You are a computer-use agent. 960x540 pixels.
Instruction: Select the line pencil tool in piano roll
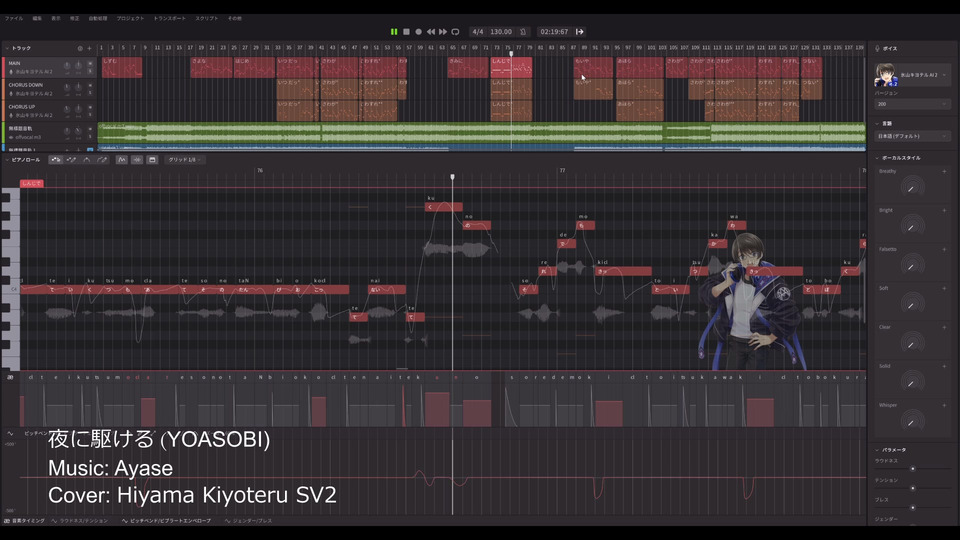[x=102, y=160]
